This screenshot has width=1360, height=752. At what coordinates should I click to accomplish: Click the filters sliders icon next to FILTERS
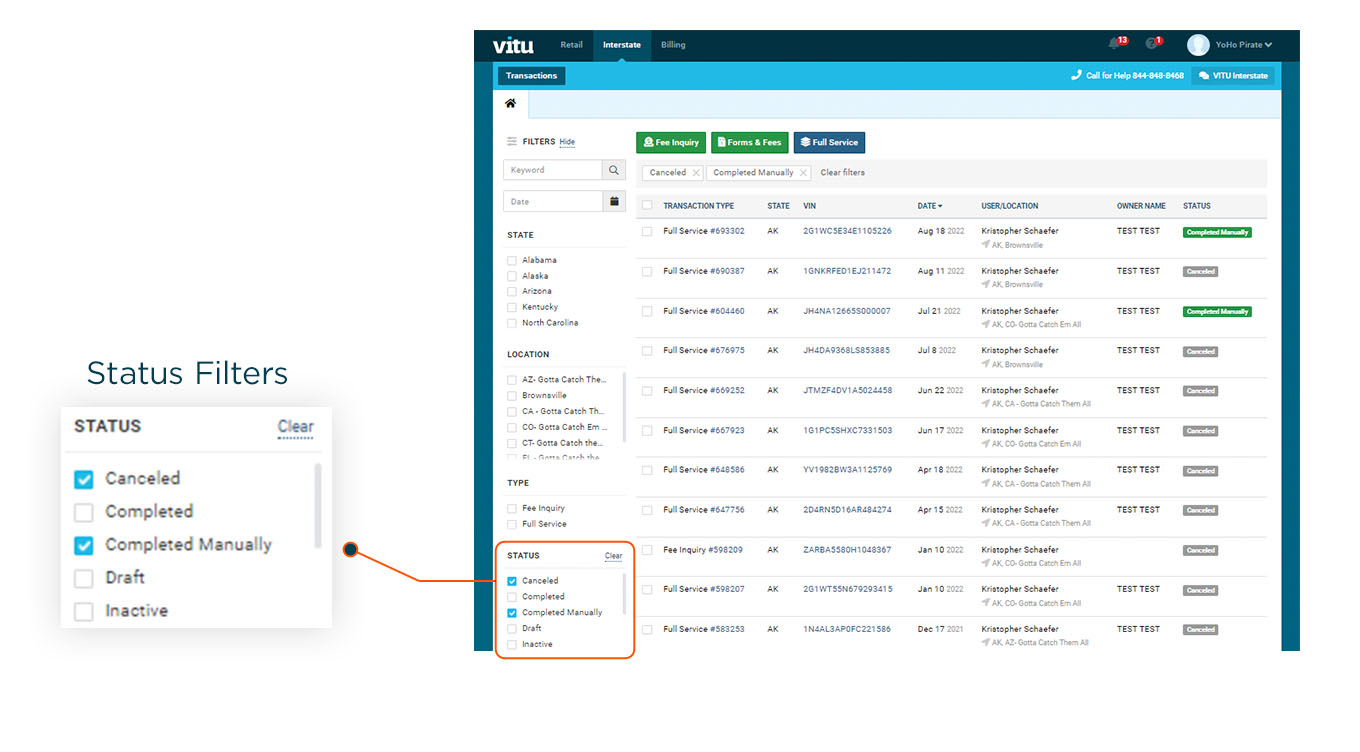[512, 142]
